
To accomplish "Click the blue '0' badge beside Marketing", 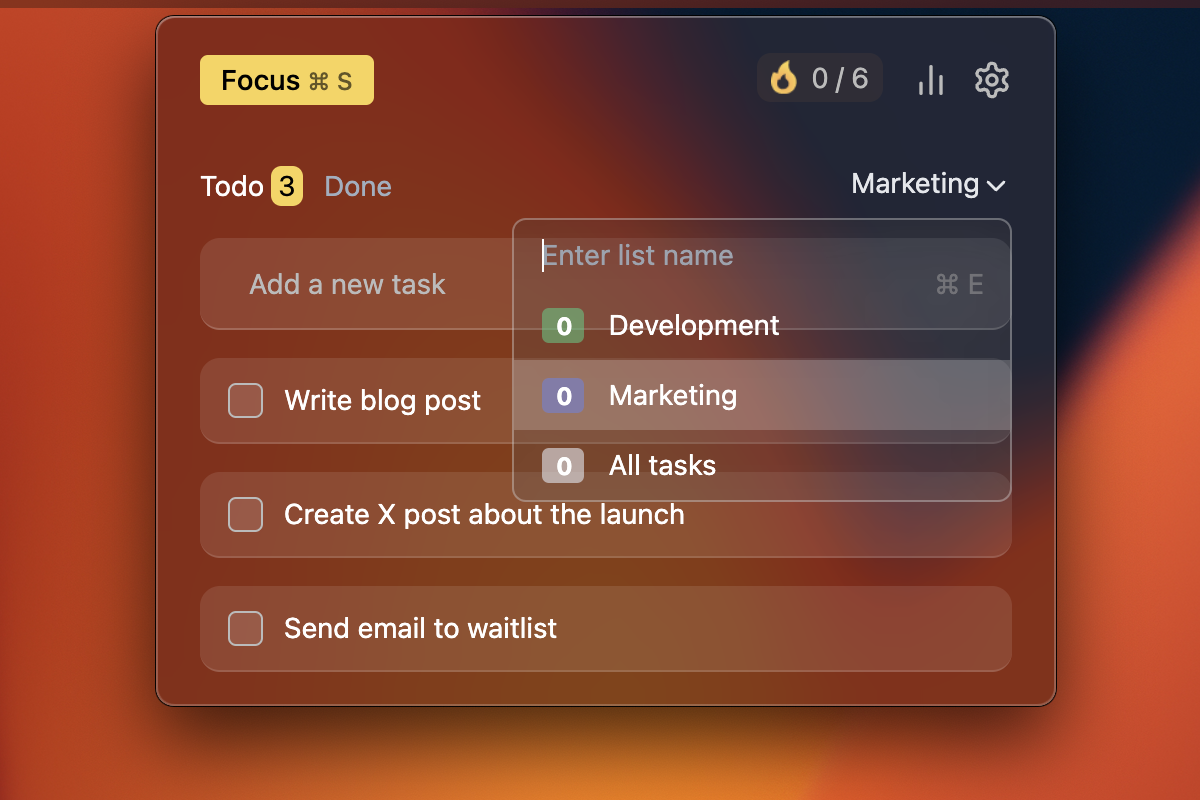I will point(562,395).
